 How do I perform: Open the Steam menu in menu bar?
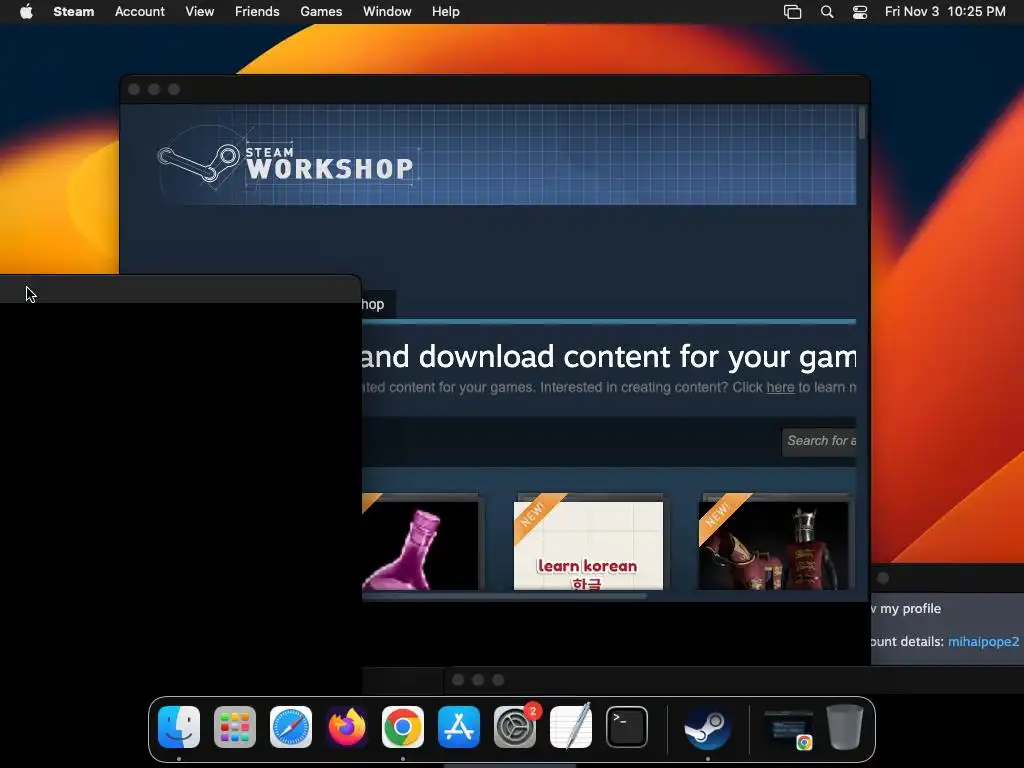coord(73,11)
